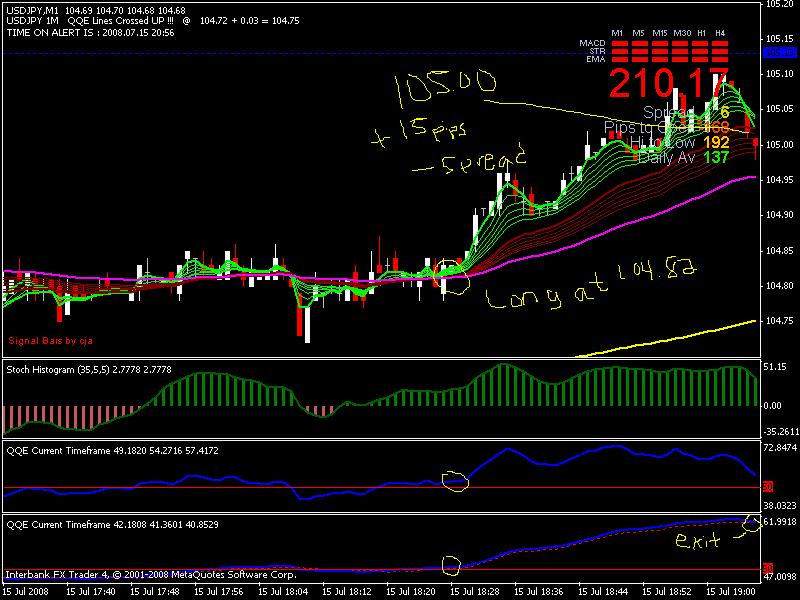Screen dimensions: 800x600
Task: Click the upper QQE Current Timeframe 49.1820 label
Action: (x=112, y=451)
